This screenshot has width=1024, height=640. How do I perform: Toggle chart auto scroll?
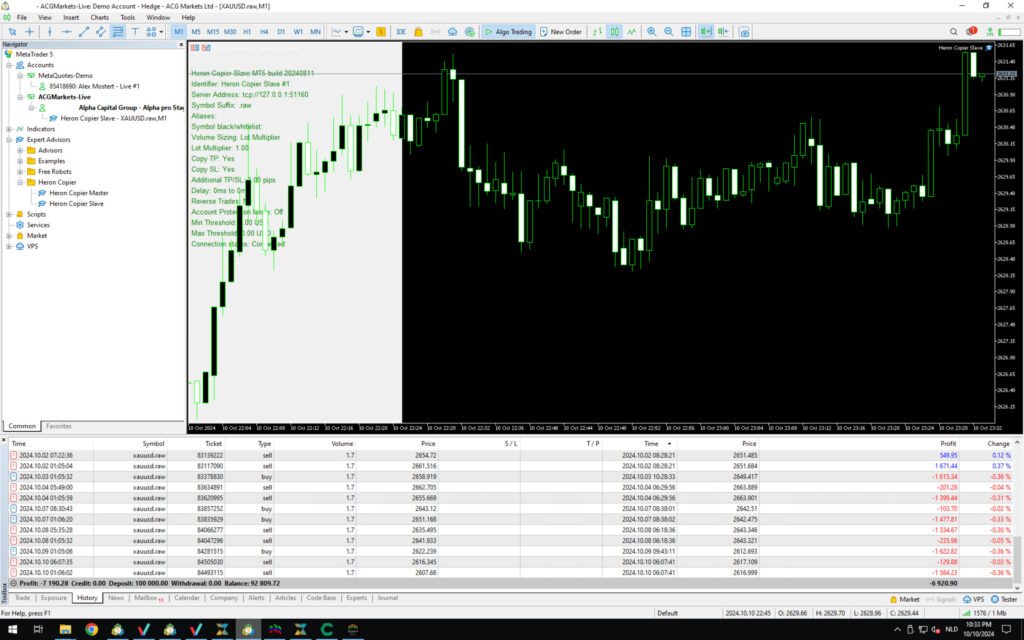705,31
